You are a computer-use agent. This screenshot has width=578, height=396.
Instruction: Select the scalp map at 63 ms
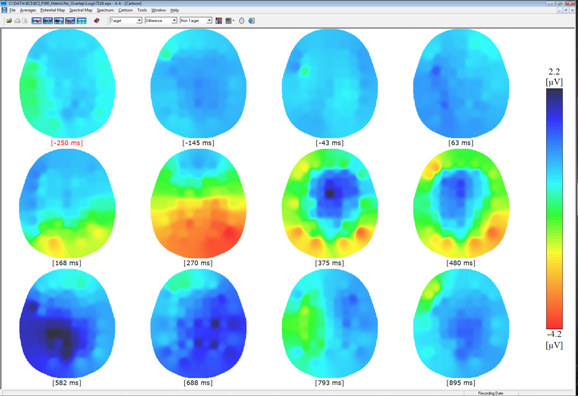461,84
